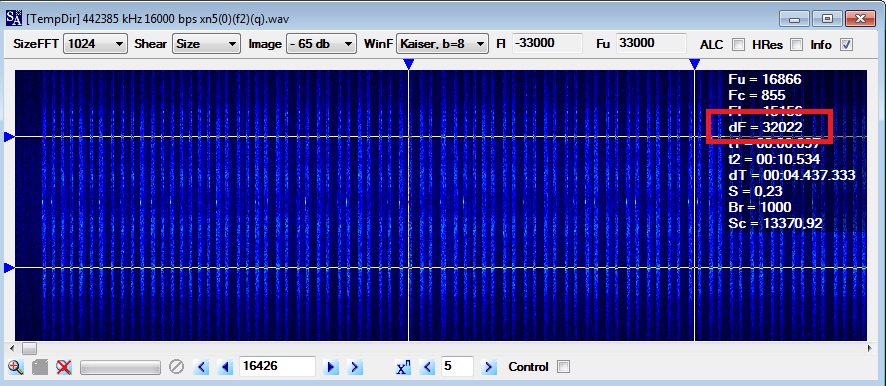
Task: Click the first top time marker triangle
Action: coord(409,64)
